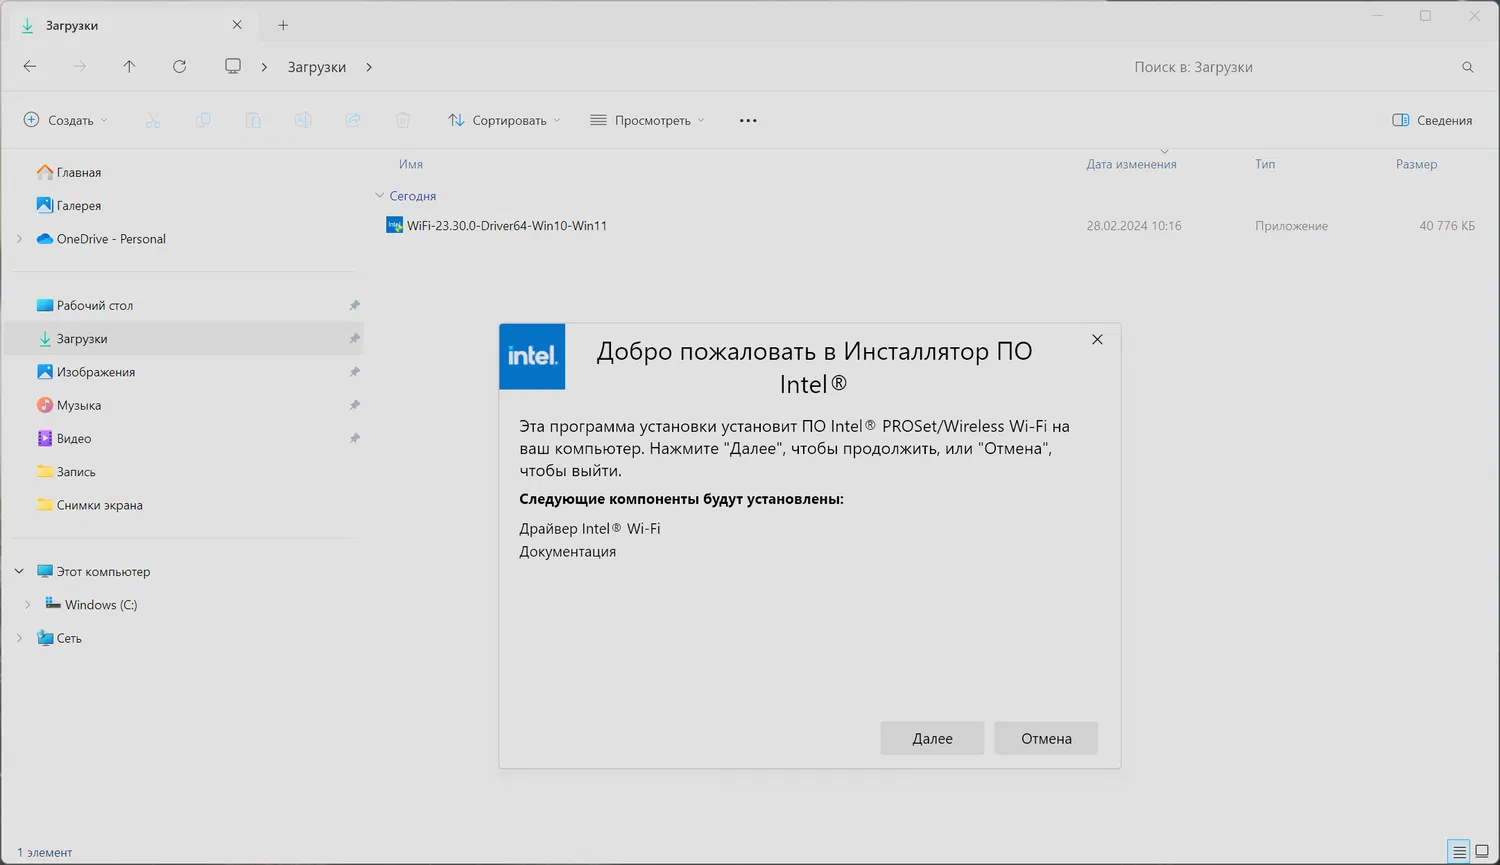Screen dimensions: 1500x865
Task: Refresh the Загрузки folder
Action: [180, 66]
